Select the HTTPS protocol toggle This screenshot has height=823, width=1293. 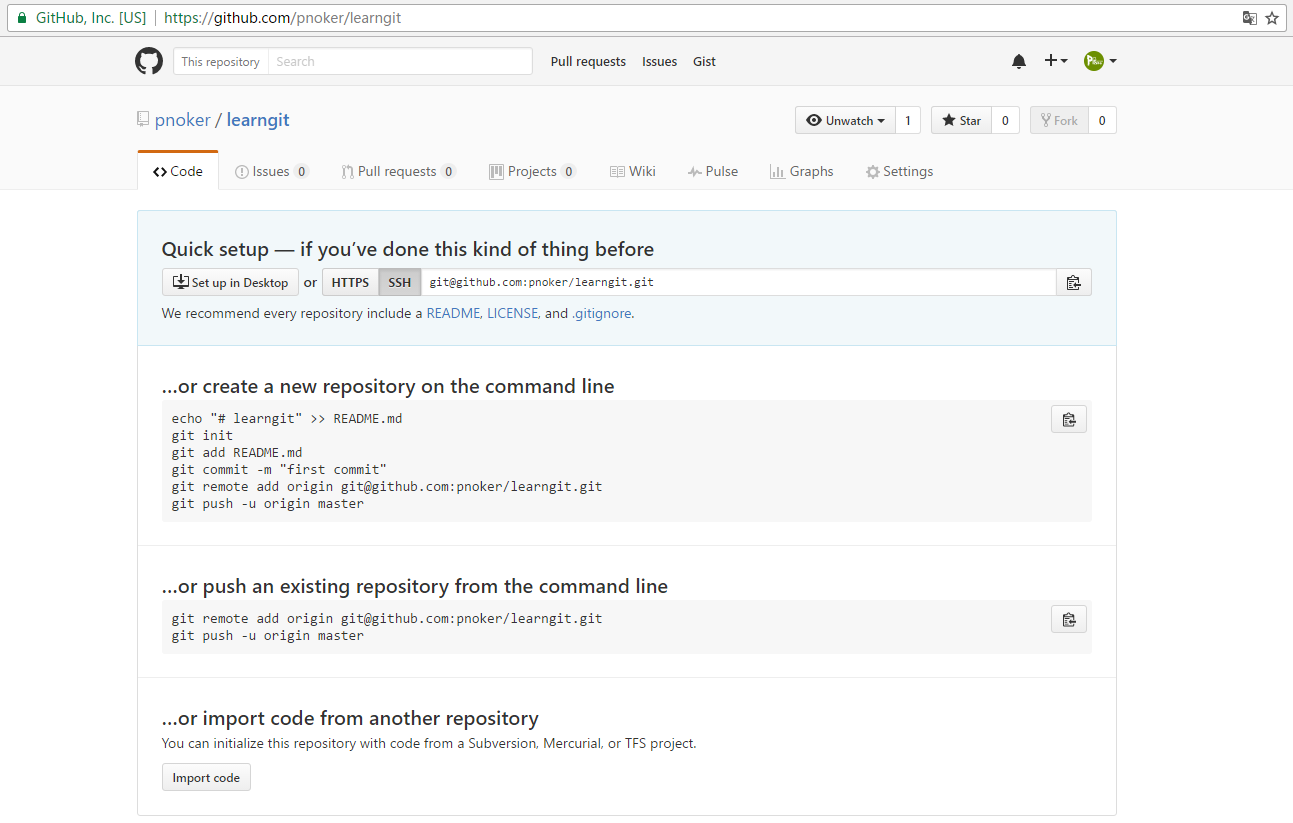click(350, 282)
